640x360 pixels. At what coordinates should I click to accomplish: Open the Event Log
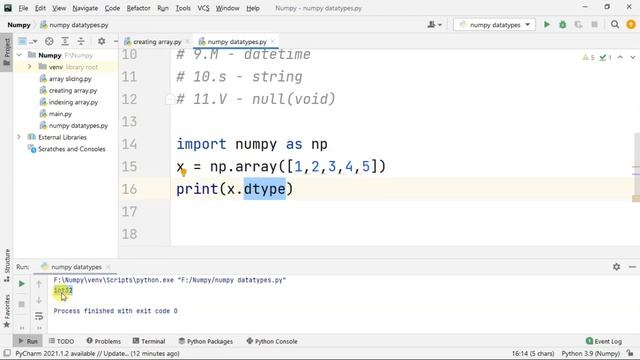click(604, 341)
